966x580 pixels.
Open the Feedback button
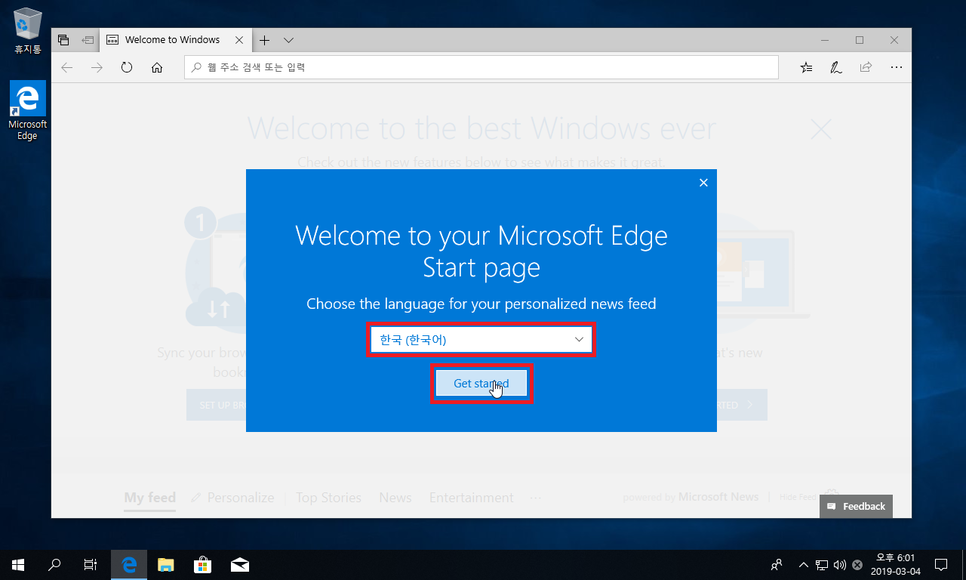tap(856, 506)
